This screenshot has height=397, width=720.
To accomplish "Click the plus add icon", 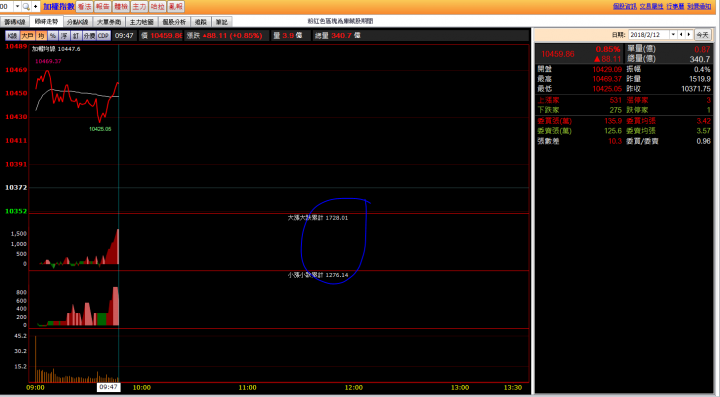I will point(35,6).
